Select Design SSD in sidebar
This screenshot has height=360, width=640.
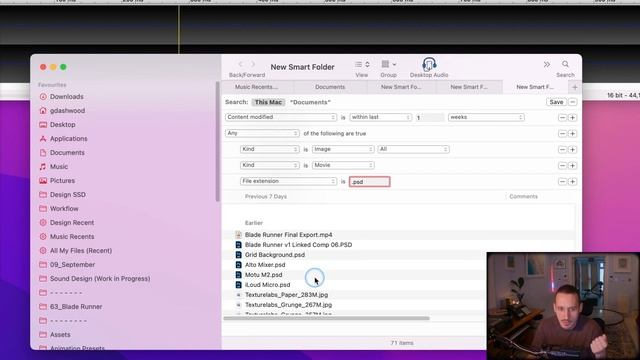pos(68,195)
